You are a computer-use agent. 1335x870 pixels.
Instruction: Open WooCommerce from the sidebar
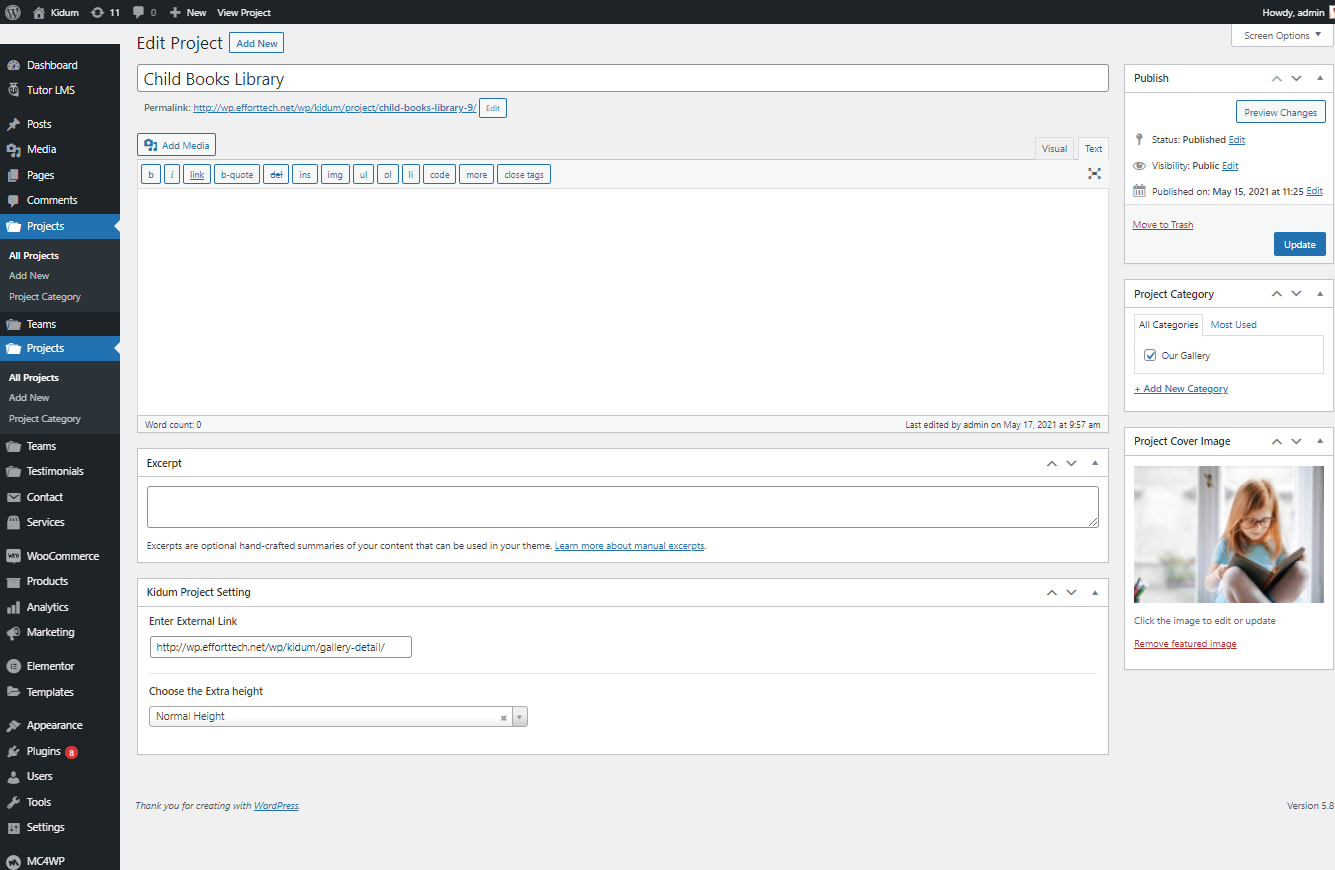click(62, 556)
